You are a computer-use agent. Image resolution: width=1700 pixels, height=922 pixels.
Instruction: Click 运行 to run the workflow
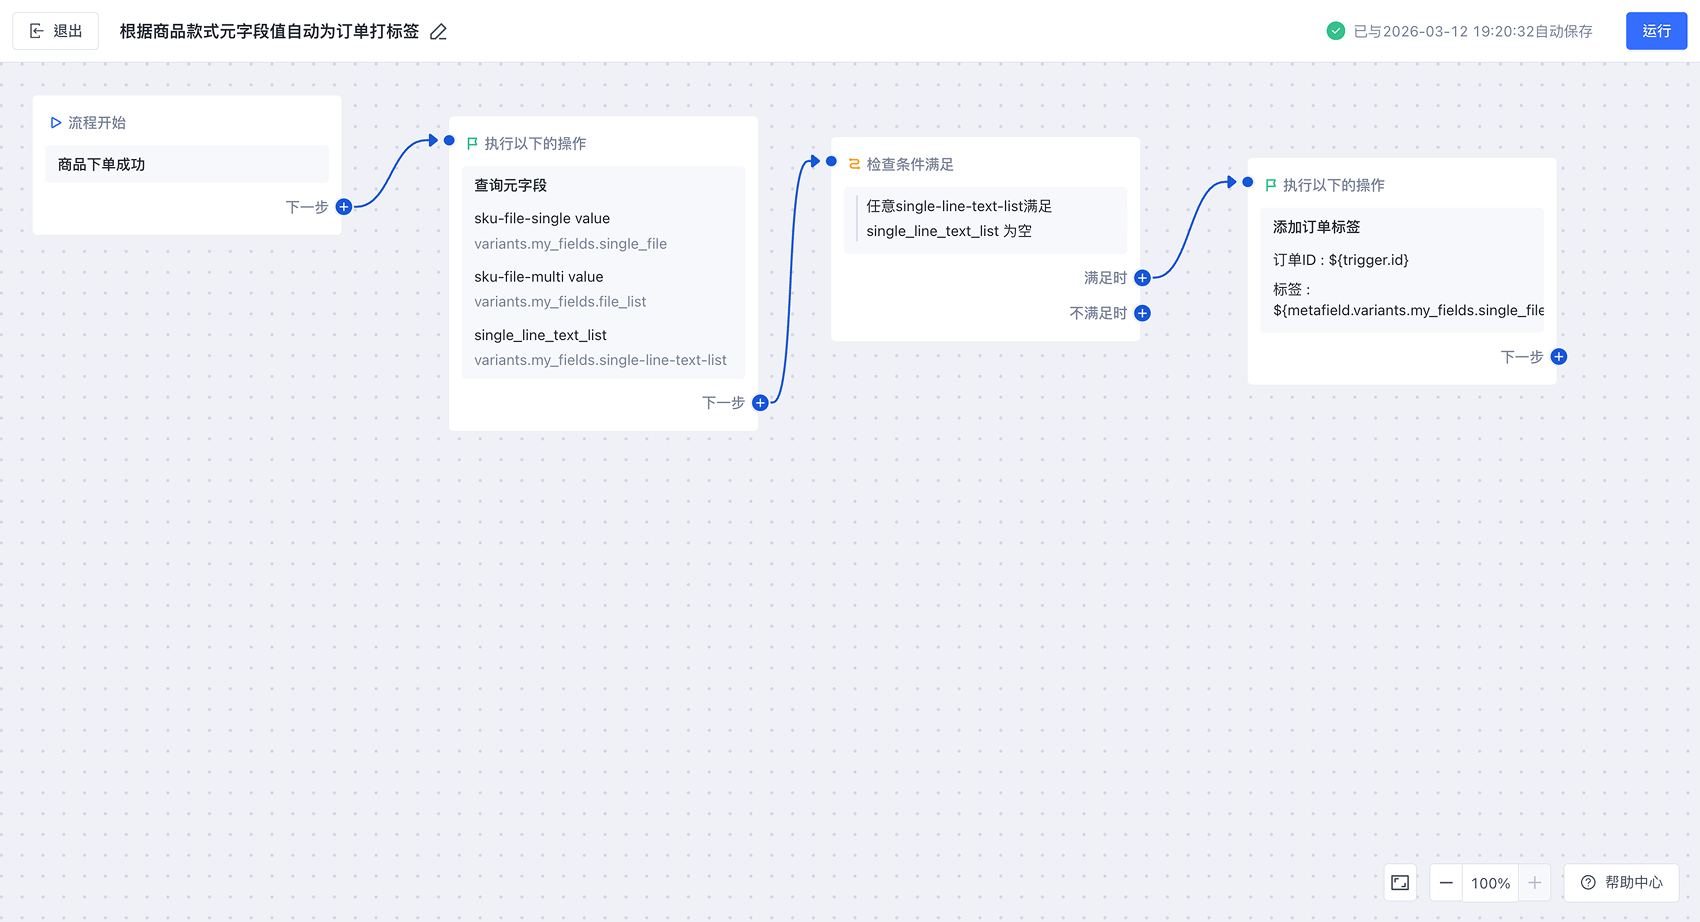[1656, 31]
